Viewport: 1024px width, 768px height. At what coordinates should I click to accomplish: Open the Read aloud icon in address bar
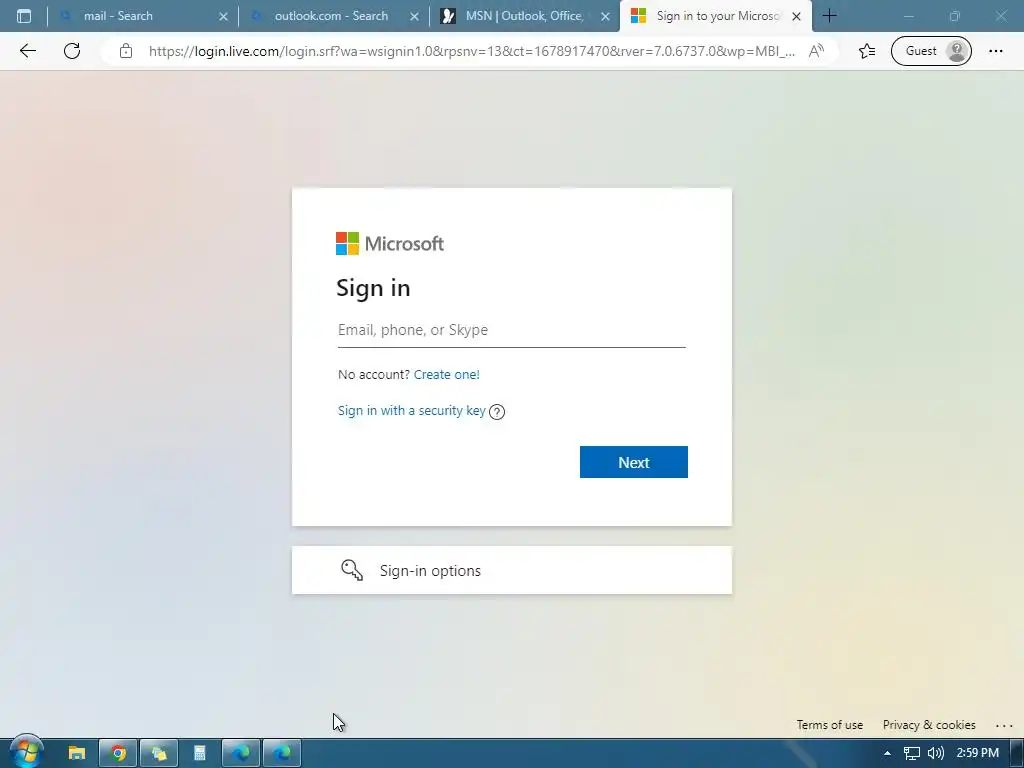coord(816,51)
